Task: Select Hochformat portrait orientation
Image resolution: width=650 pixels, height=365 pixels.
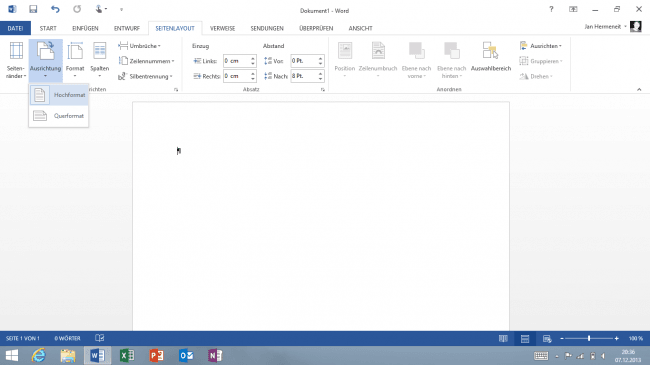Action: [x=59, y=95]
